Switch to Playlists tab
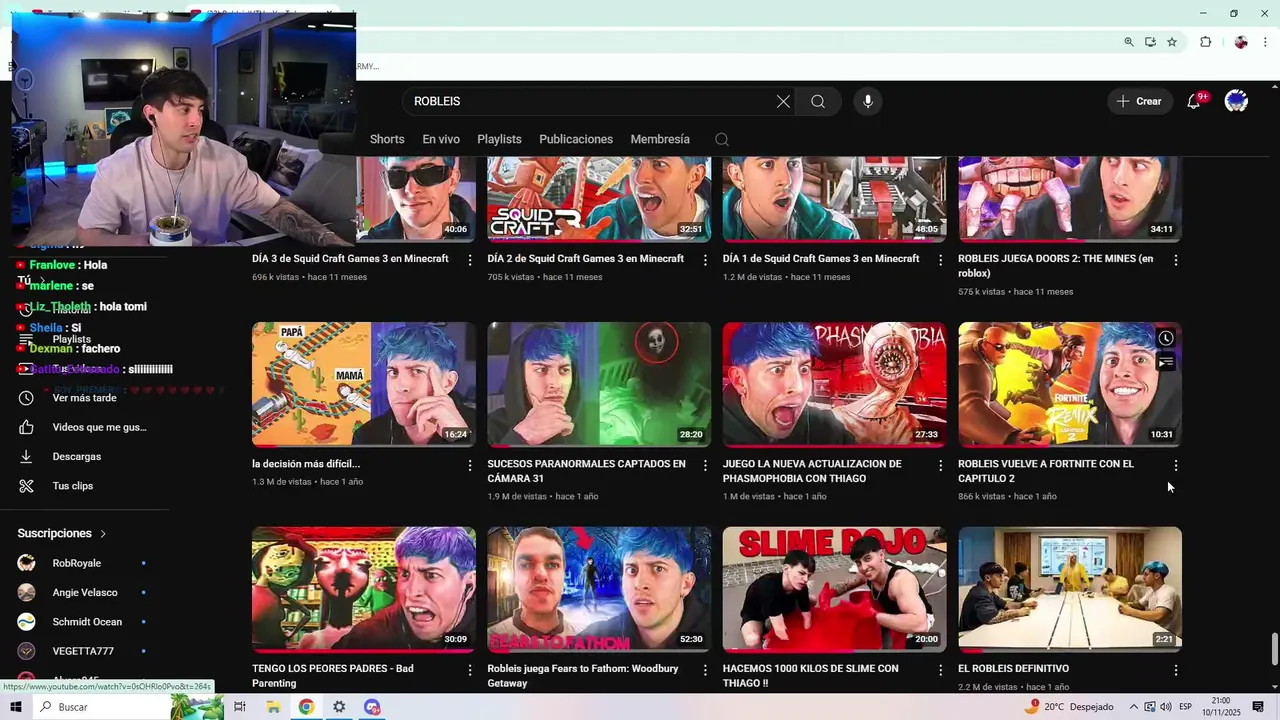The image size is (1280, 720). point(499,139)
